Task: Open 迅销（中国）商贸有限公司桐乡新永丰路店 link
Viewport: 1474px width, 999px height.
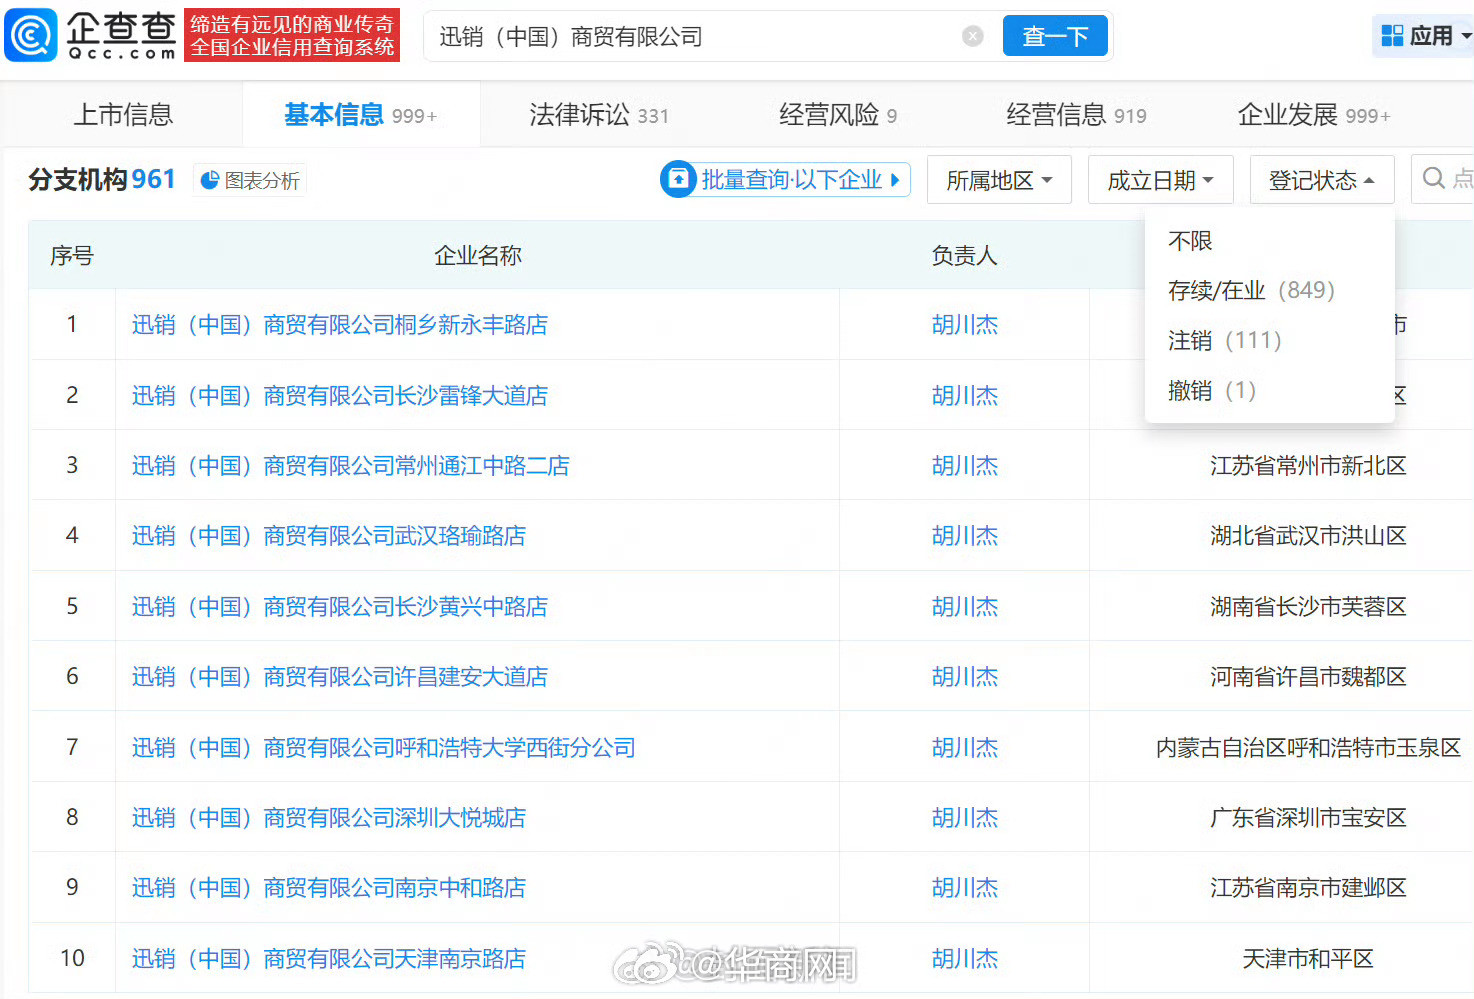Action: (340, 324)
